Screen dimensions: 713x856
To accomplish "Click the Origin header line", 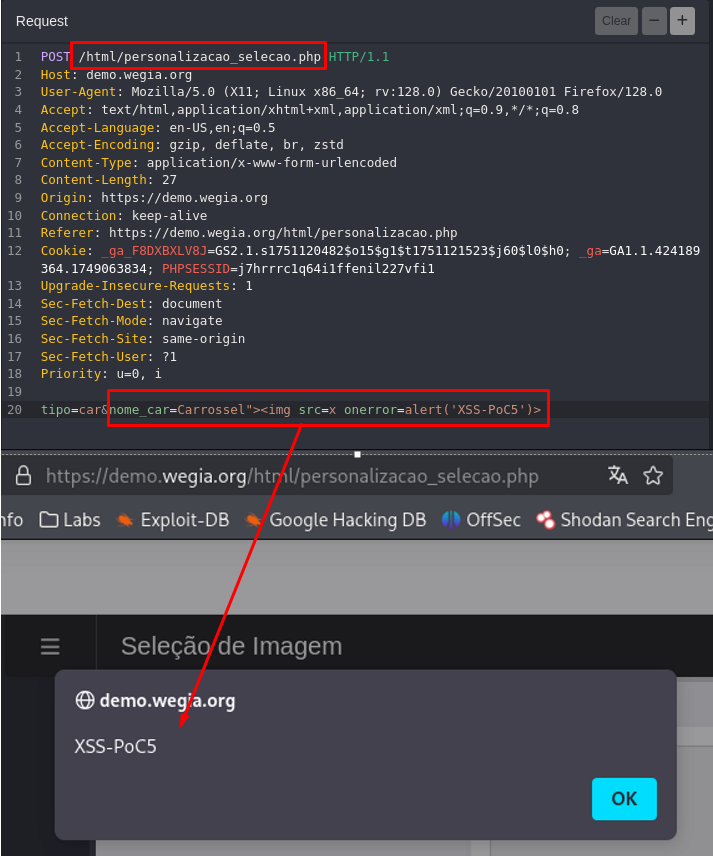I will 154,198.
